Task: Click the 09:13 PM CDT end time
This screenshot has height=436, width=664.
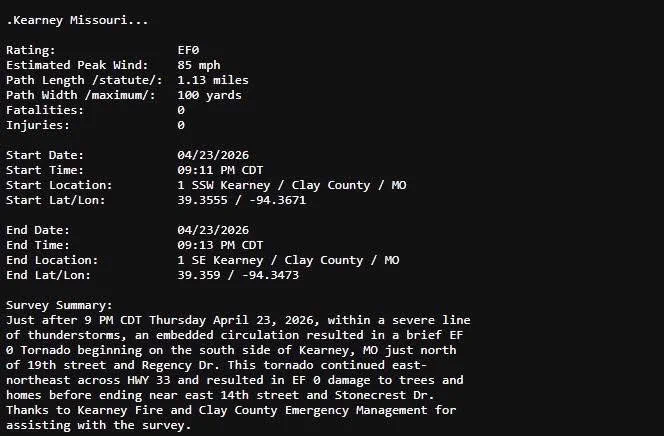Action: [x=220, y=245]
